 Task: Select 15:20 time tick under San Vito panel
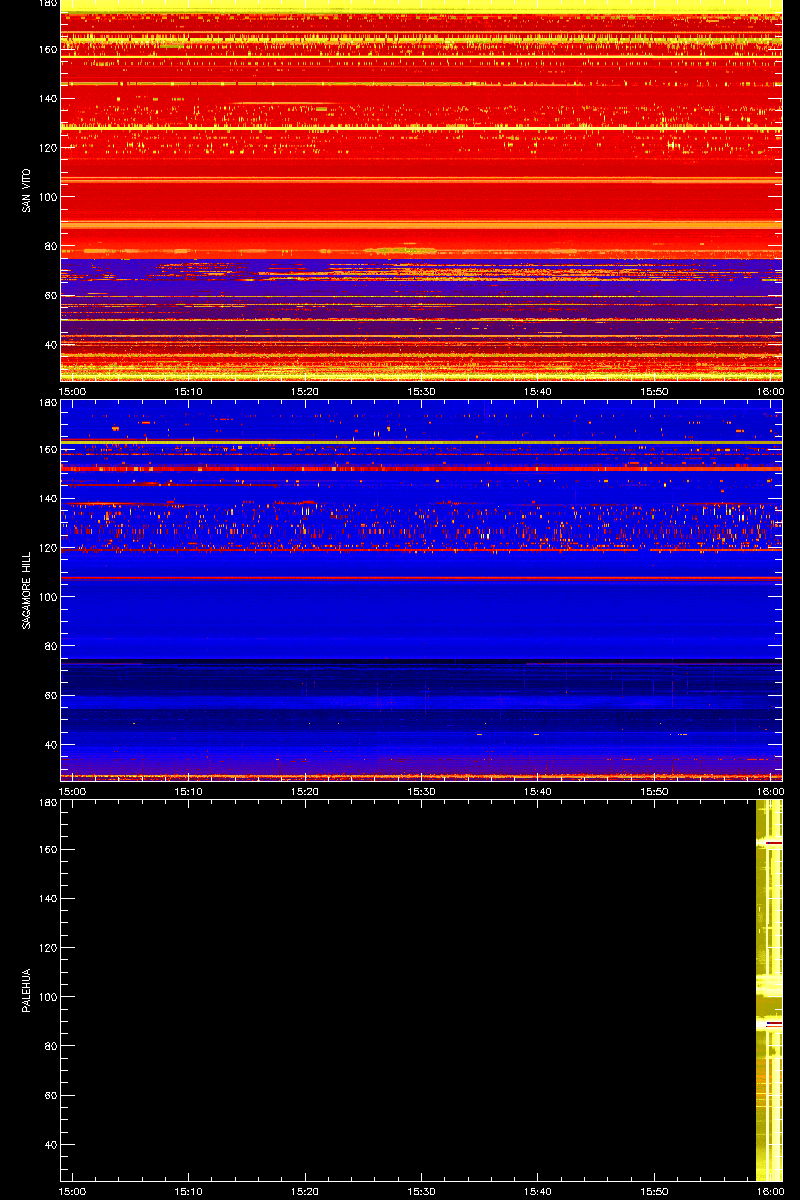306,392
